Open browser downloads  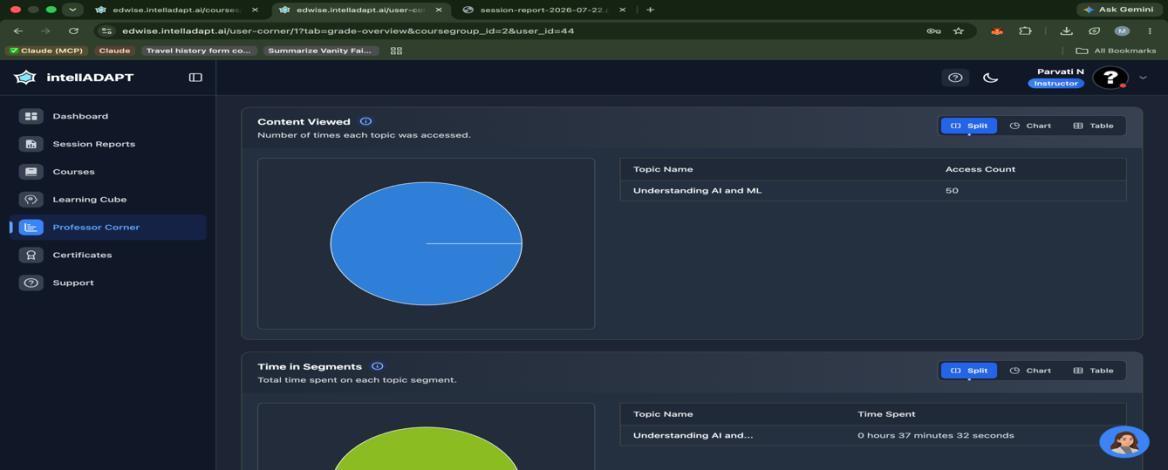1066,31
